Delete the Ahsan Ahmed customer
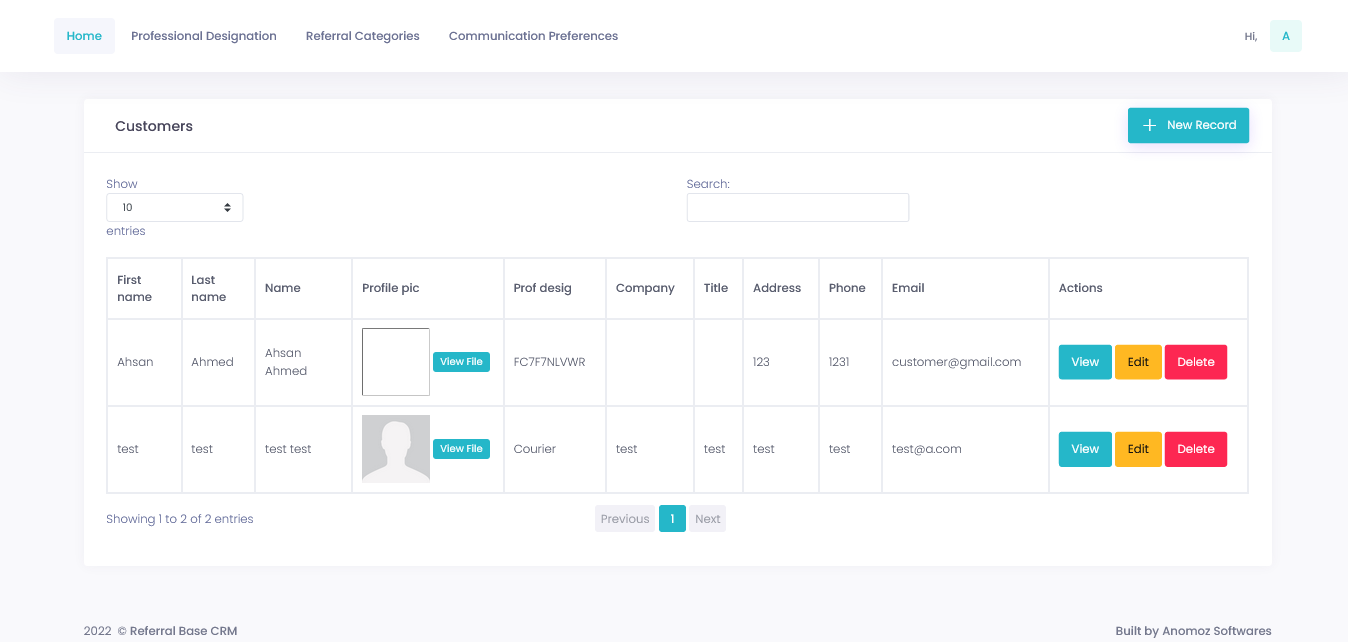Image resolution: width=1348 pixels, height=642 pixels. pyautogui.click(x=1196, y=361)
